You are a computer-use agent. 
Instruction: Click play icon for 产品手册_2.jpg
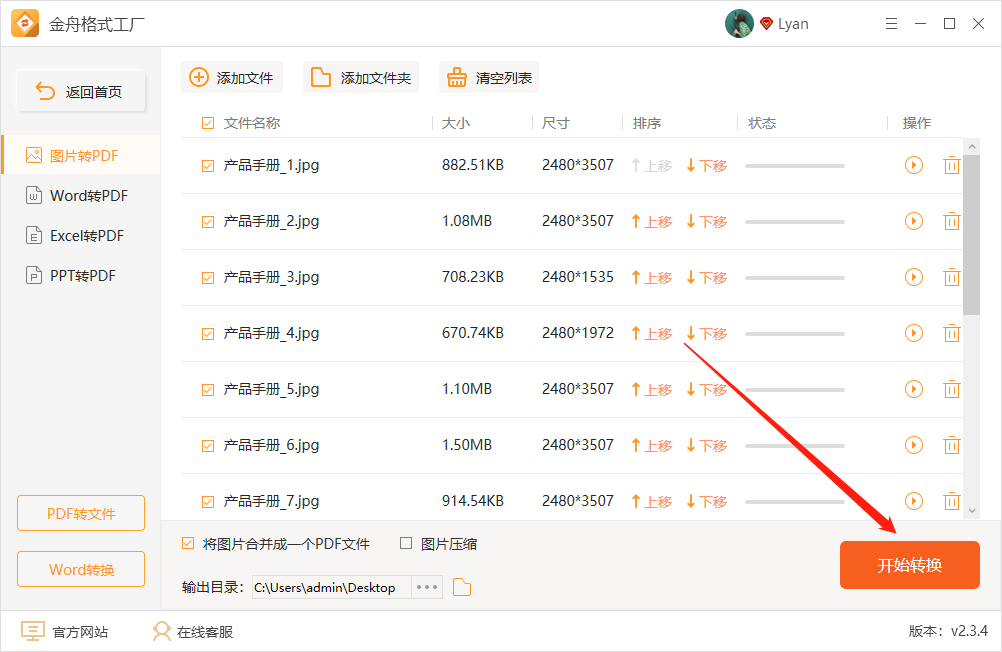point(914,221)
